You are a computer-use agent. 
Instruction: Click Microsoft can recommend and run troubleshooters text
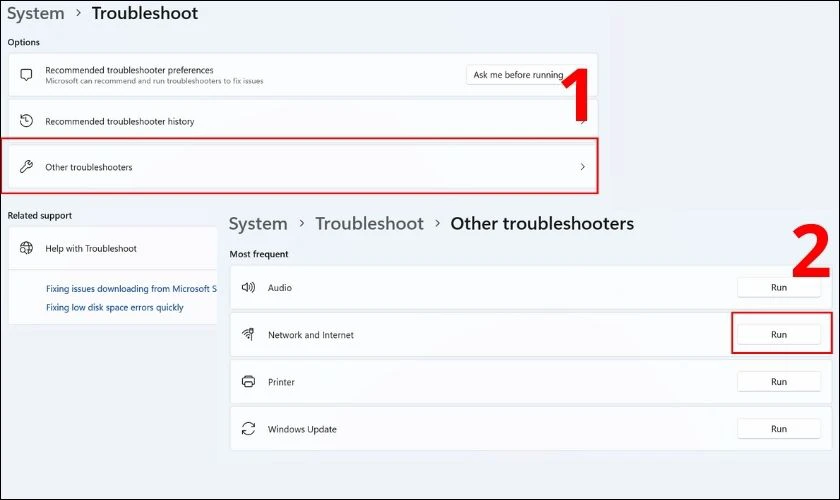click(154, 81)
